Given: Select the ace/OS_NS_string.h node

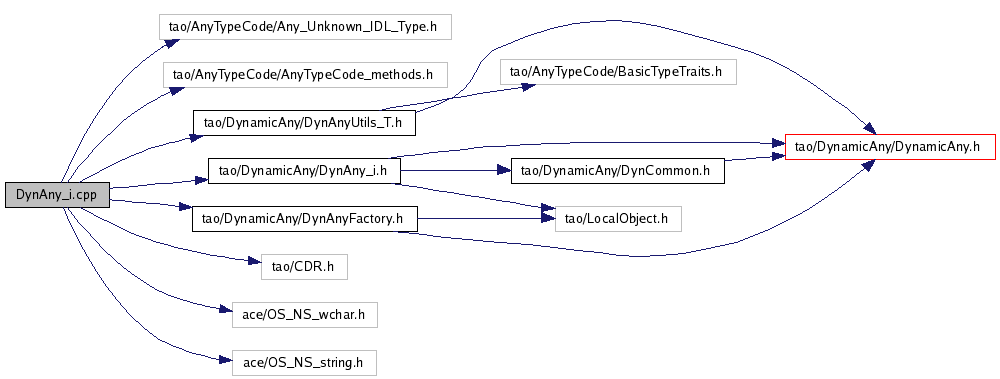Looking at the screenshot, I should coord(304,363).
